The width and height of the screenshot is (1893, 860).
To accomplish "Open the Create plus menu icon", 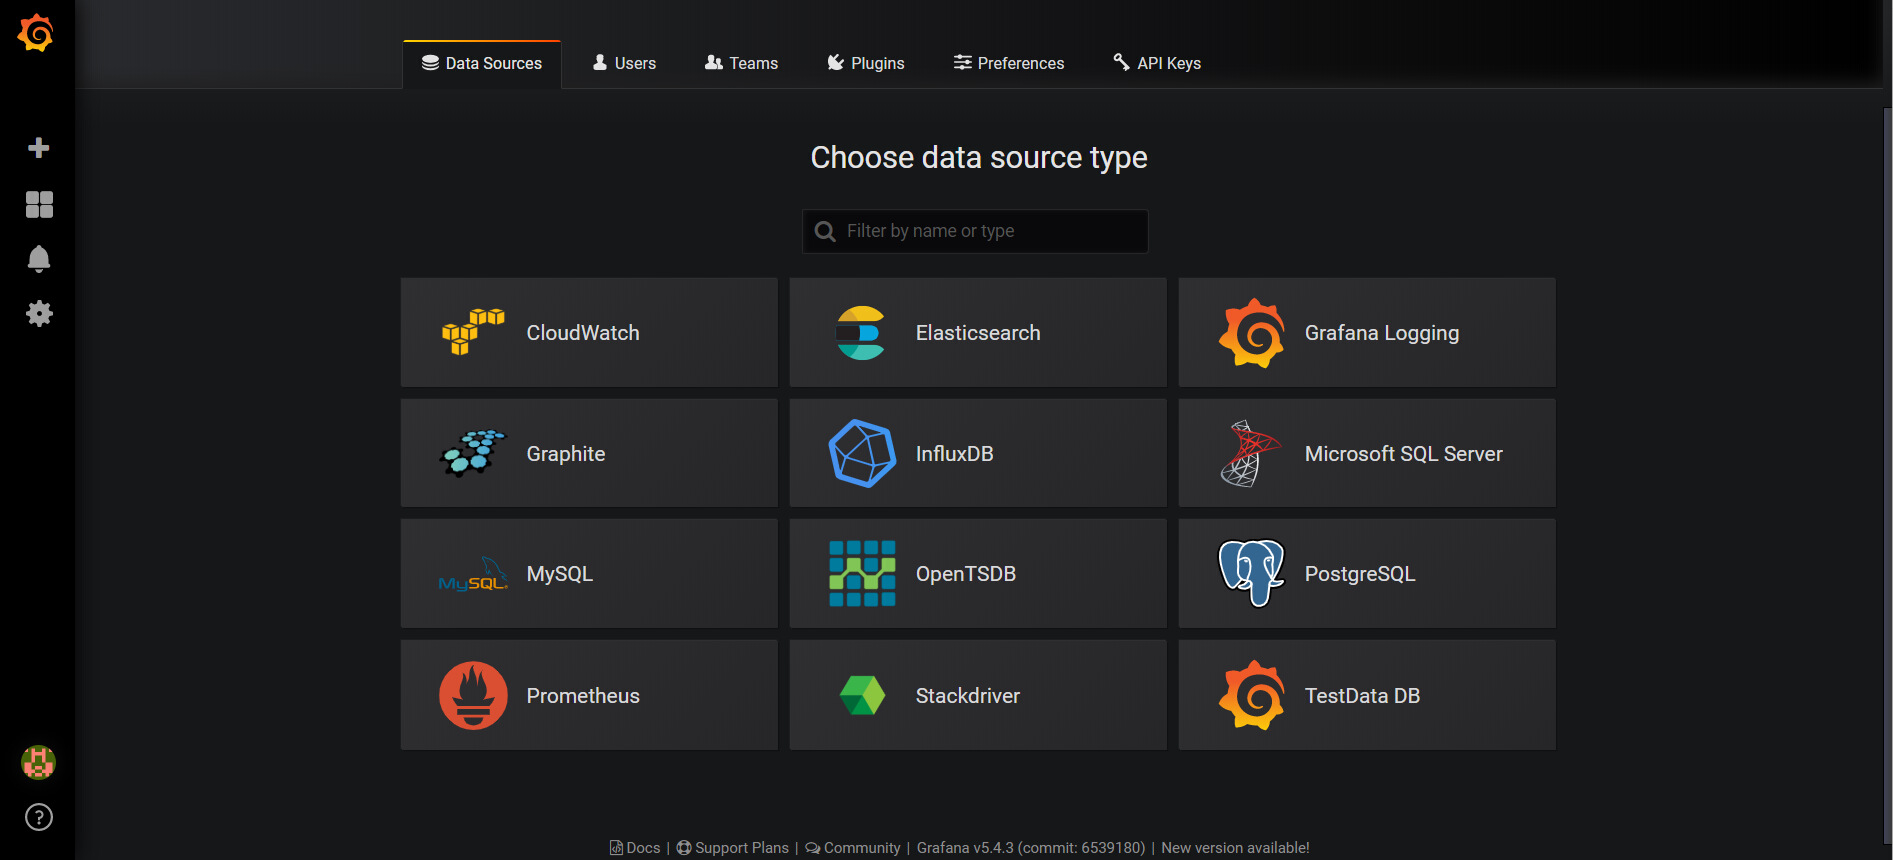I will click(x=39, y=148).
